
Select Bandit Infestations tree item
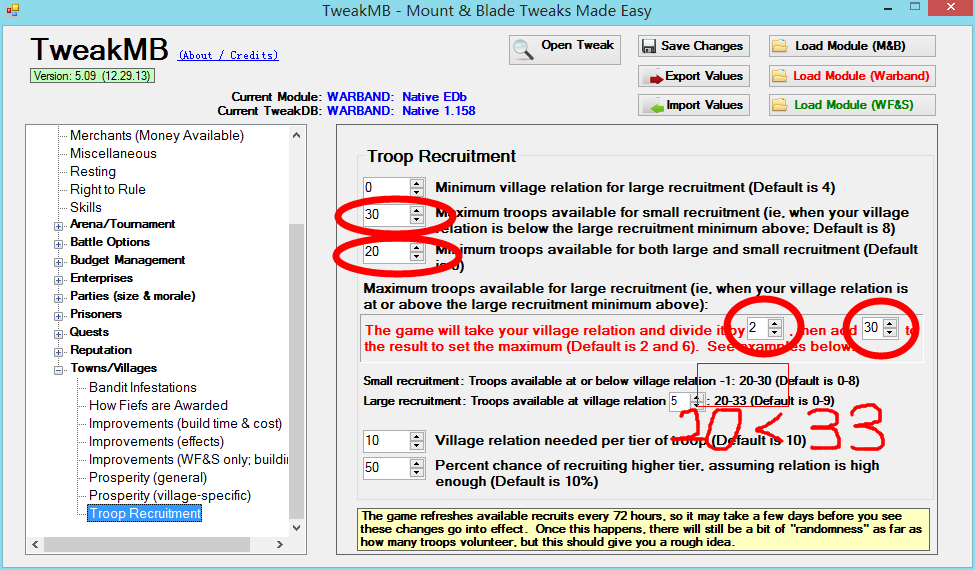(142, 387)
